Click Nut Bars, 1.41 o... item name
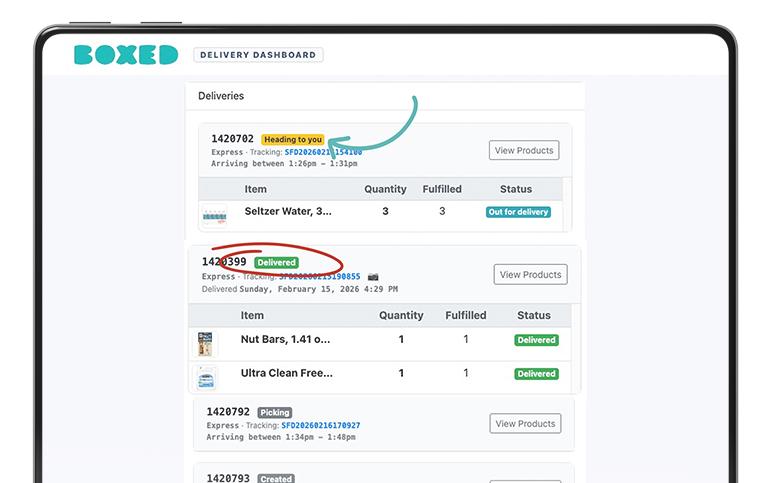Viewport: 764px width, 483px height. coord(286,339)
